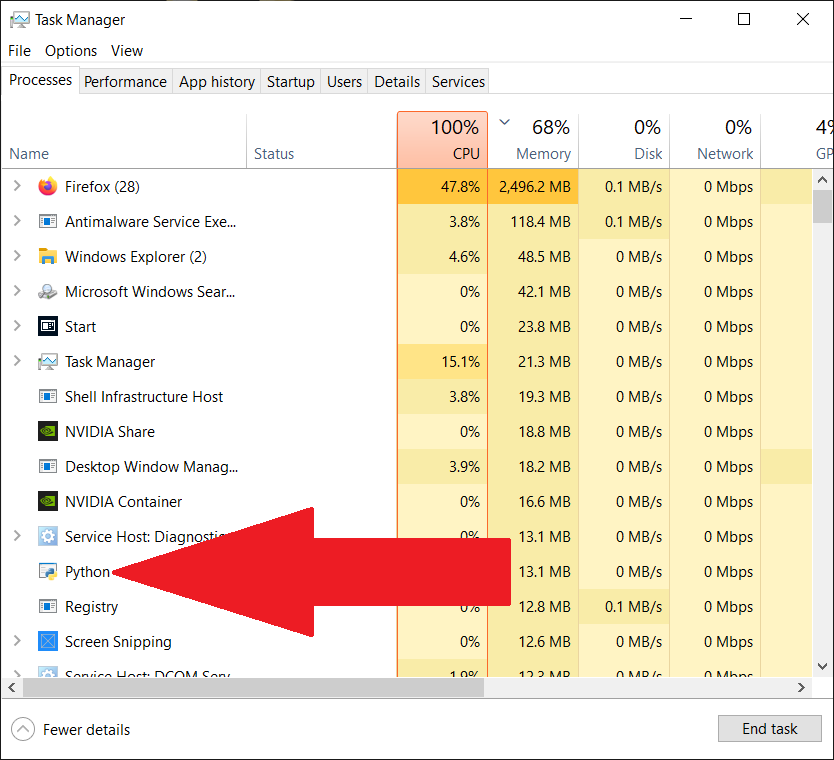Click the Screen Snipping icon

(x=48, y=641)
